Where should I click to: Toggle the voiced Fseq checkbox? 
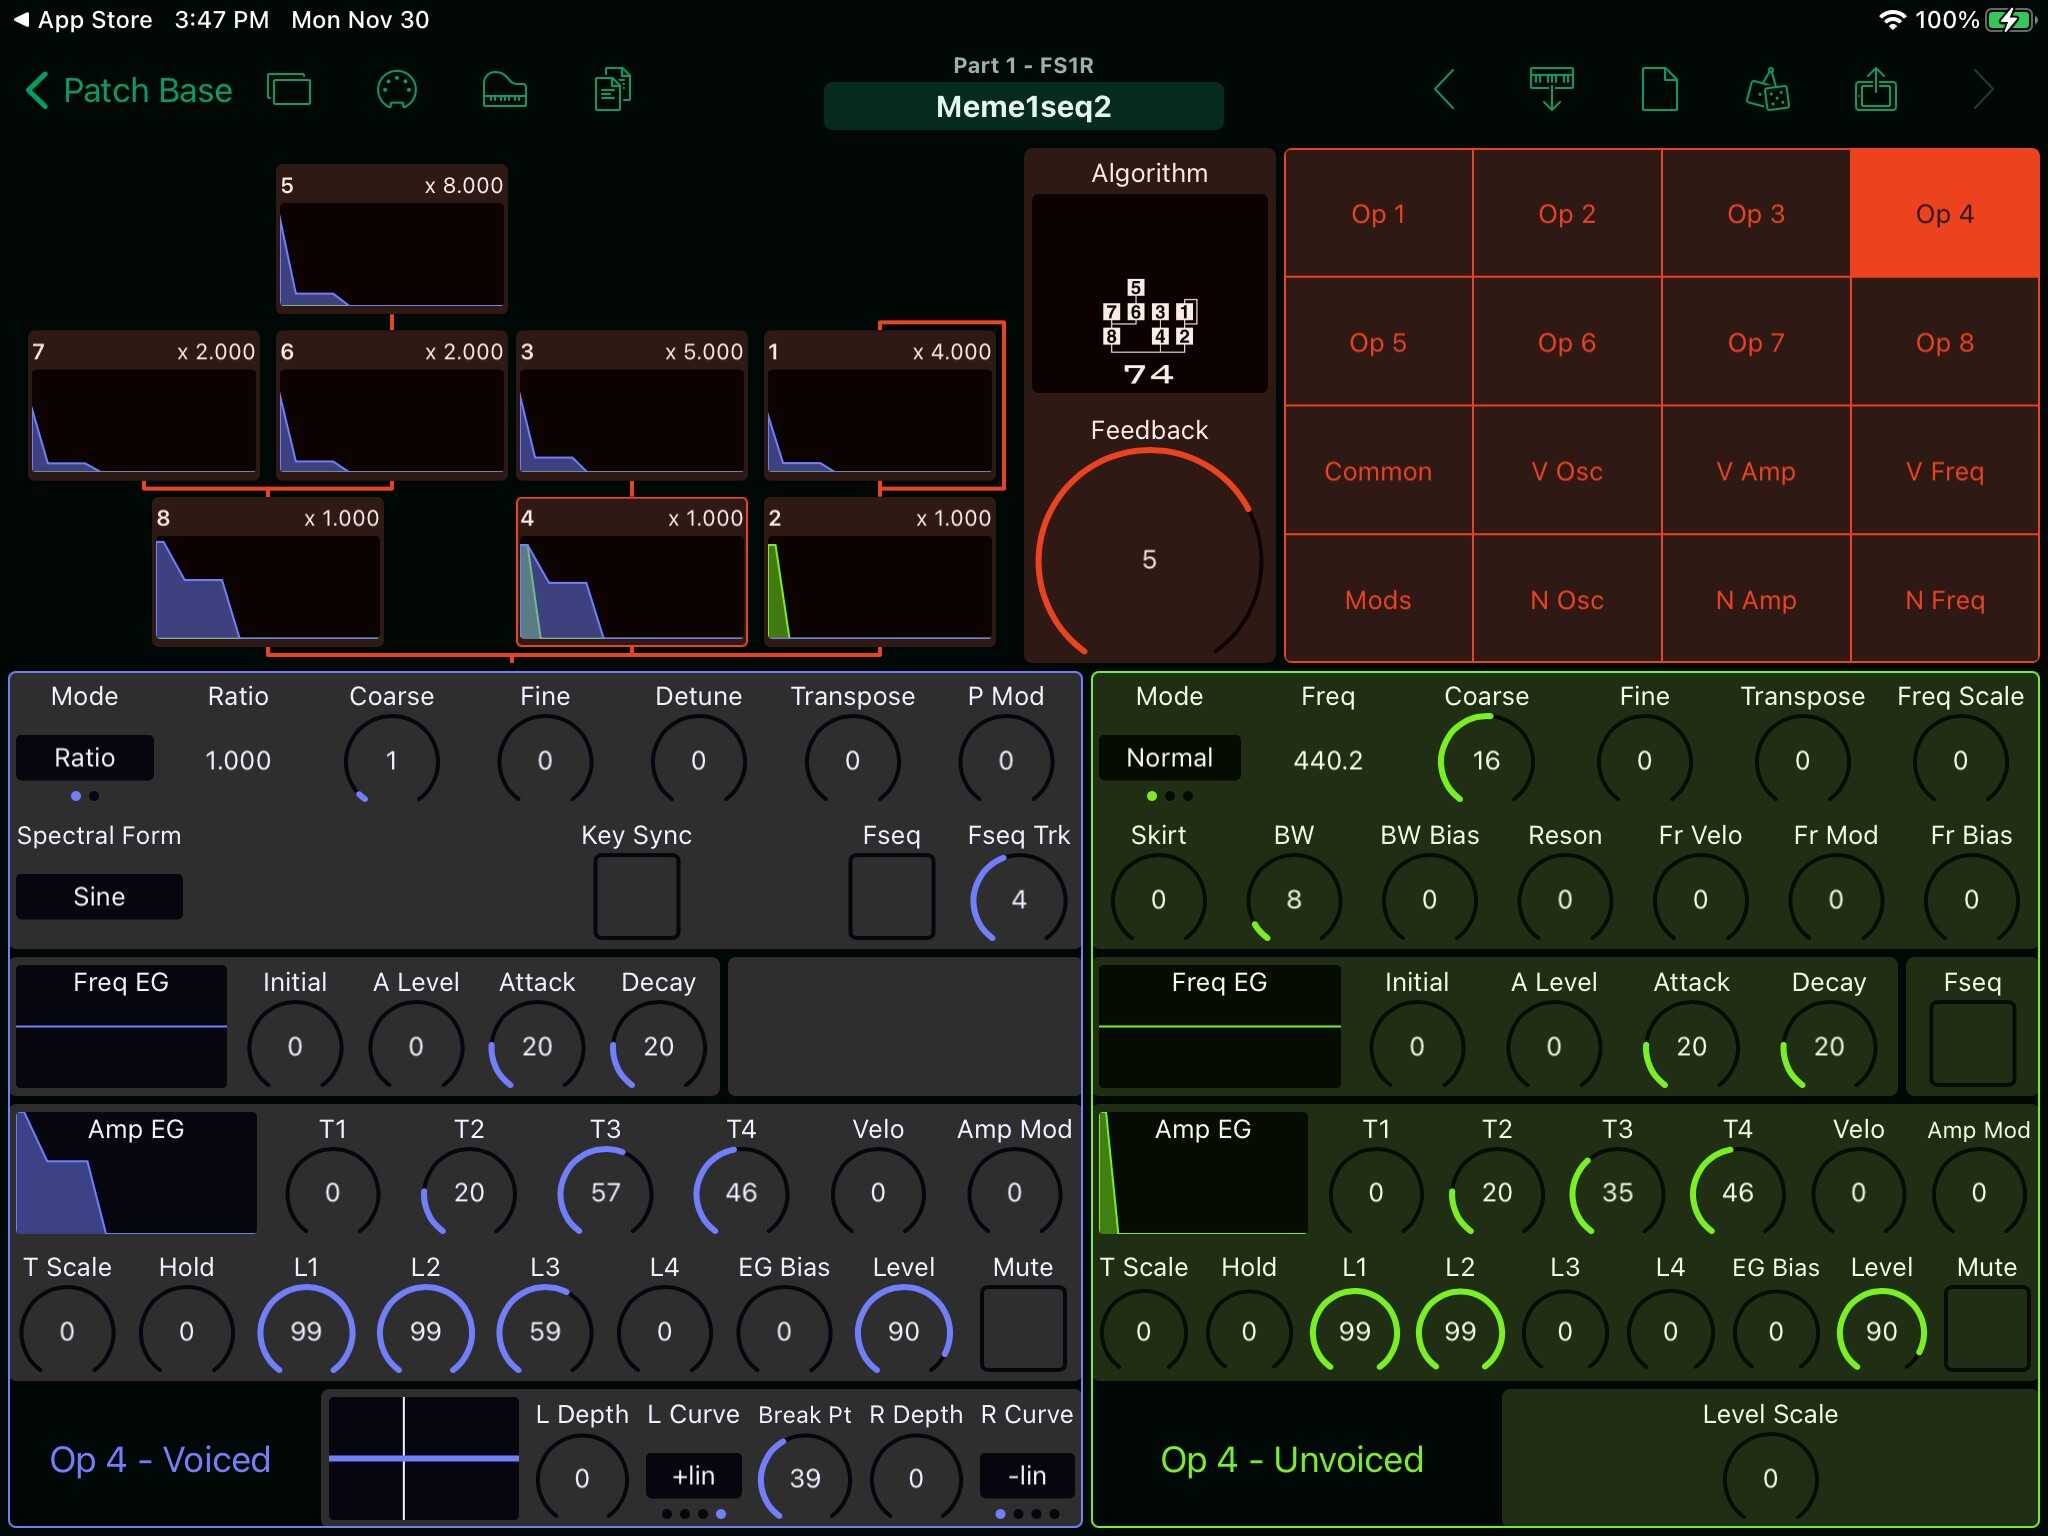point(892,896)
